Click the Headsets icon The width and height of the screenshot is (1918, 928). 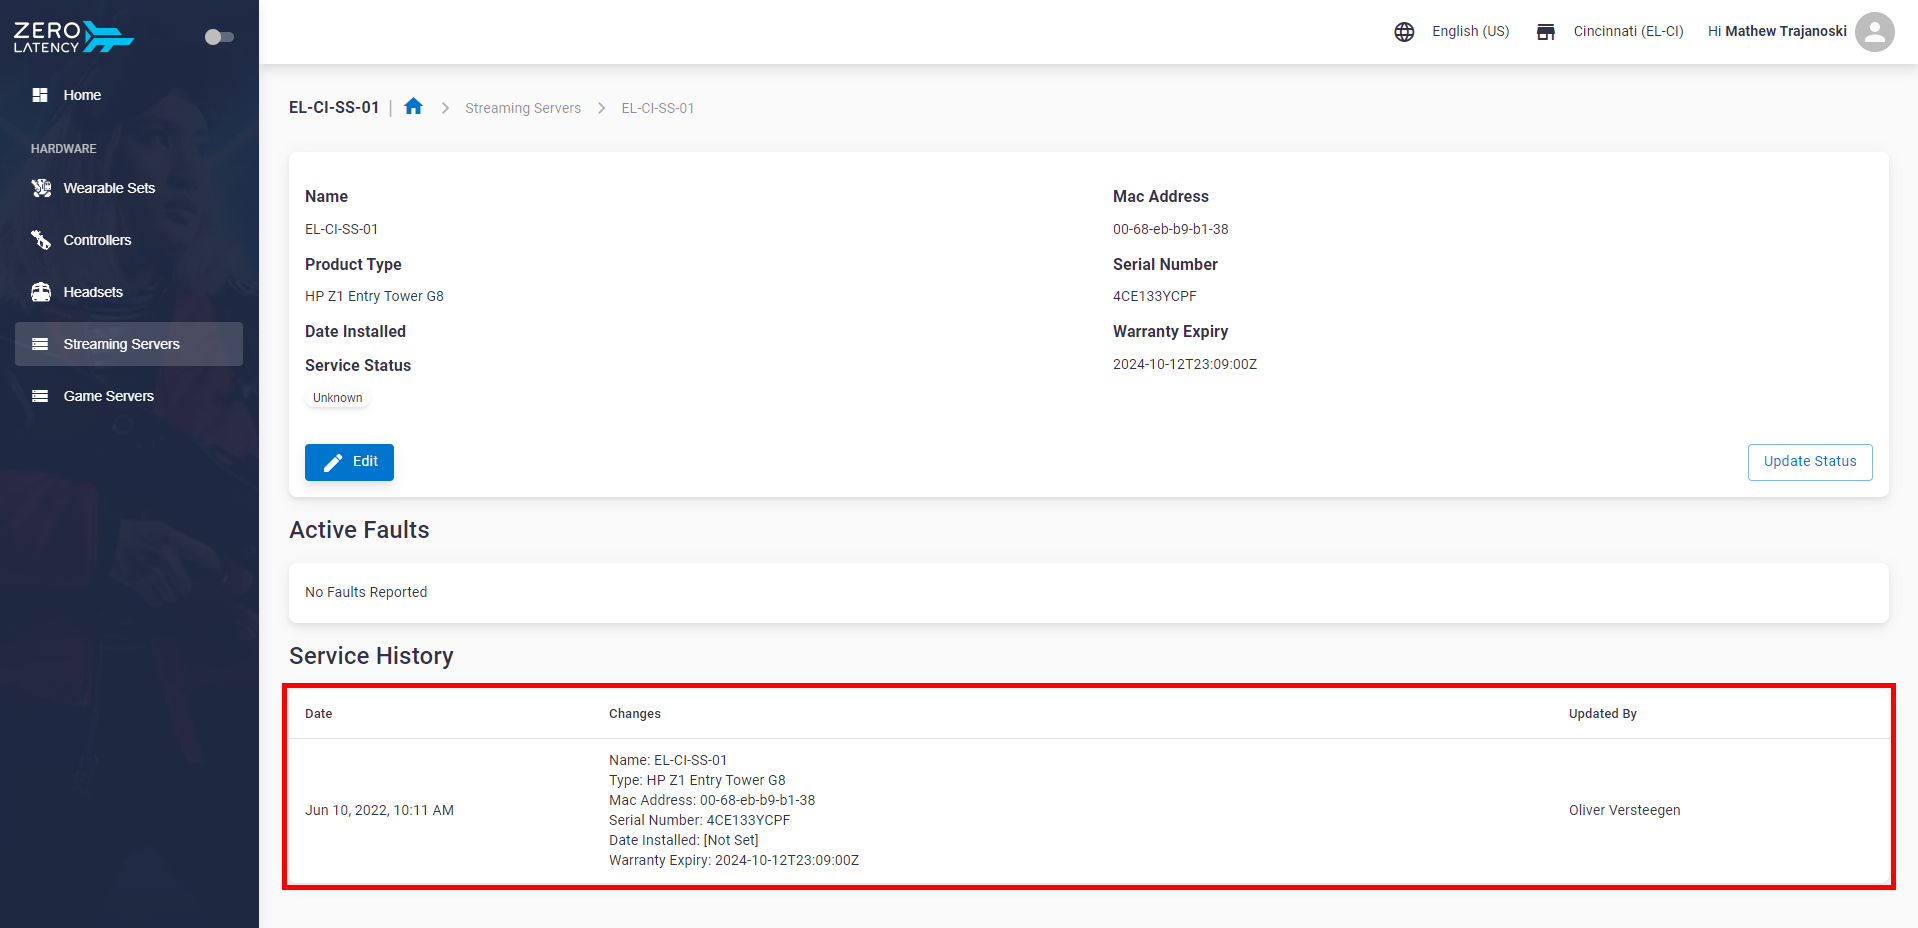tap(41, 292)
